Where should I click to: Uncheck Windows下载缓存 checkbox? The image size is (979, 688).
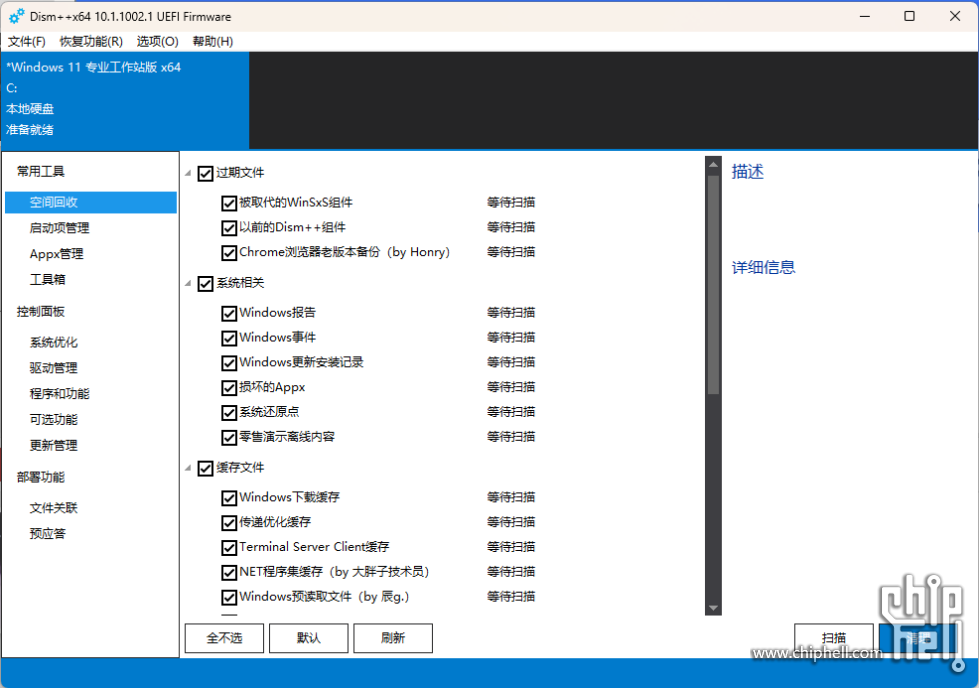click(x=229, y=498)
